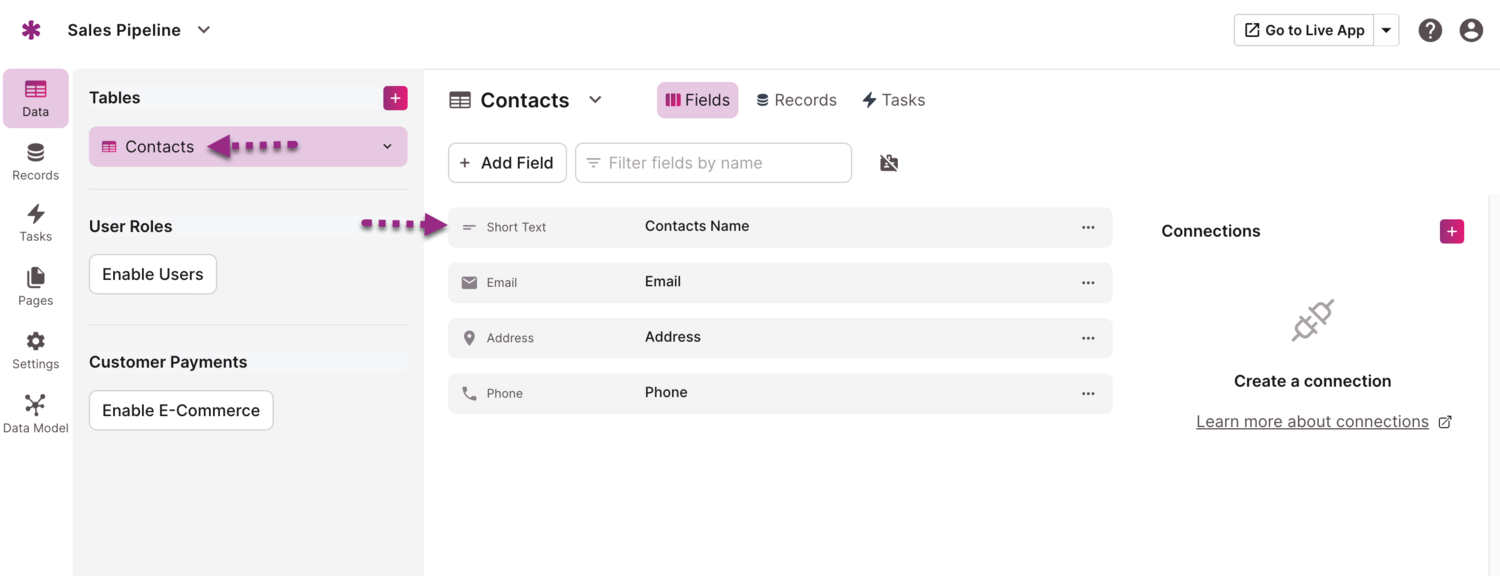1500x576 pixels.
Task: Open the Go to Live App dropdown arrow
Action: click(1386, 30)
